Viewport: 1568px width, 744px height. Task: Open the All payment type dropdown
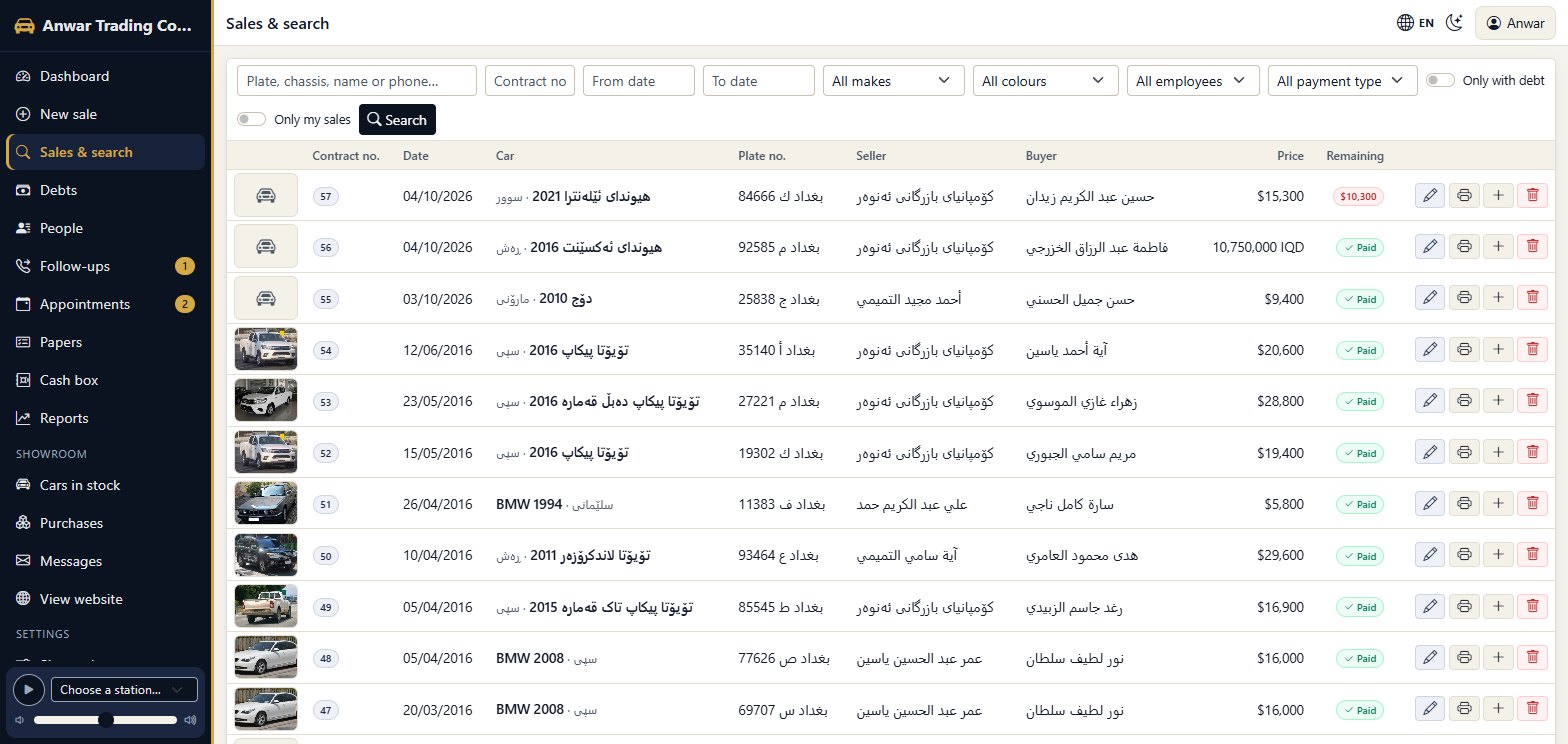coord(1342,81)
